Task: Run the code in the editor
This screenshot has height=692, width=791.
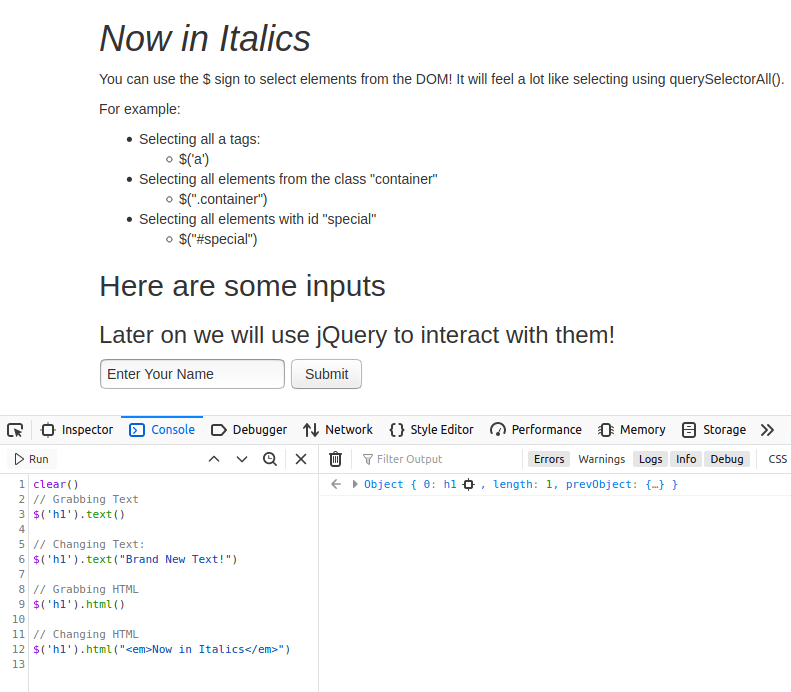Action: coord(31,459)
